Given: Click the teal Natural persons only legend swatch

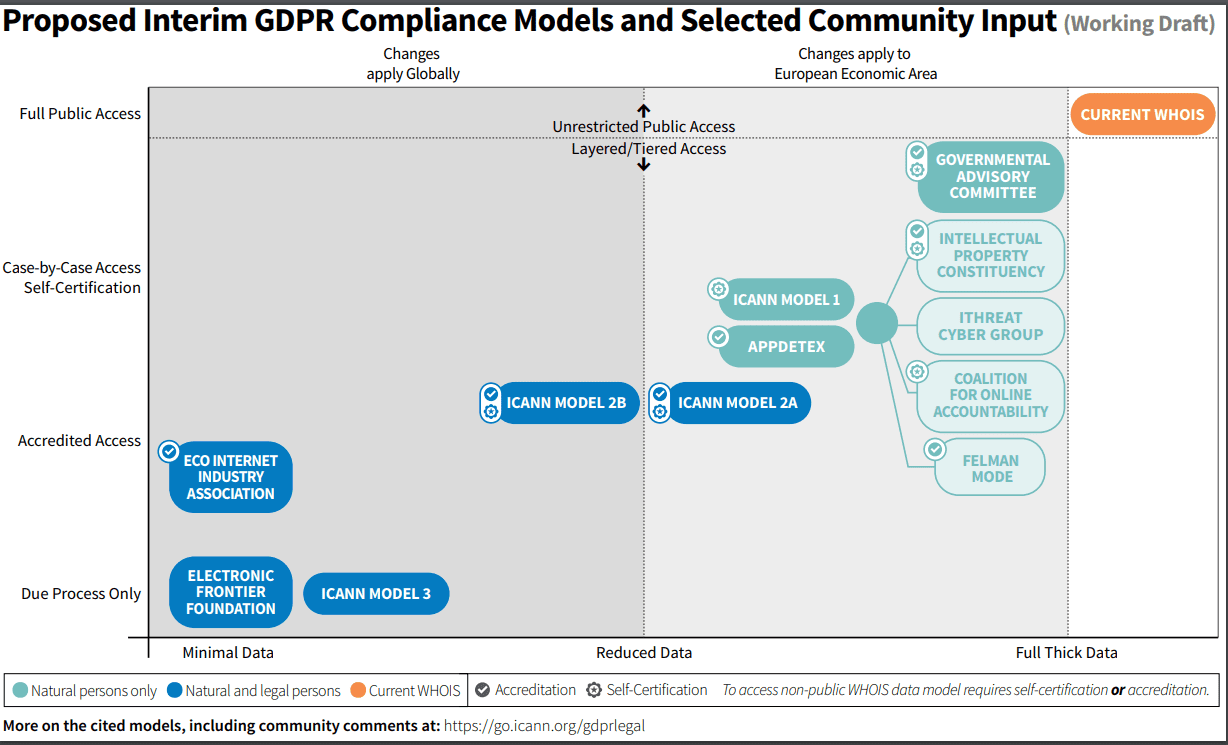Looking at the screenshot, I should coord(20,690).
